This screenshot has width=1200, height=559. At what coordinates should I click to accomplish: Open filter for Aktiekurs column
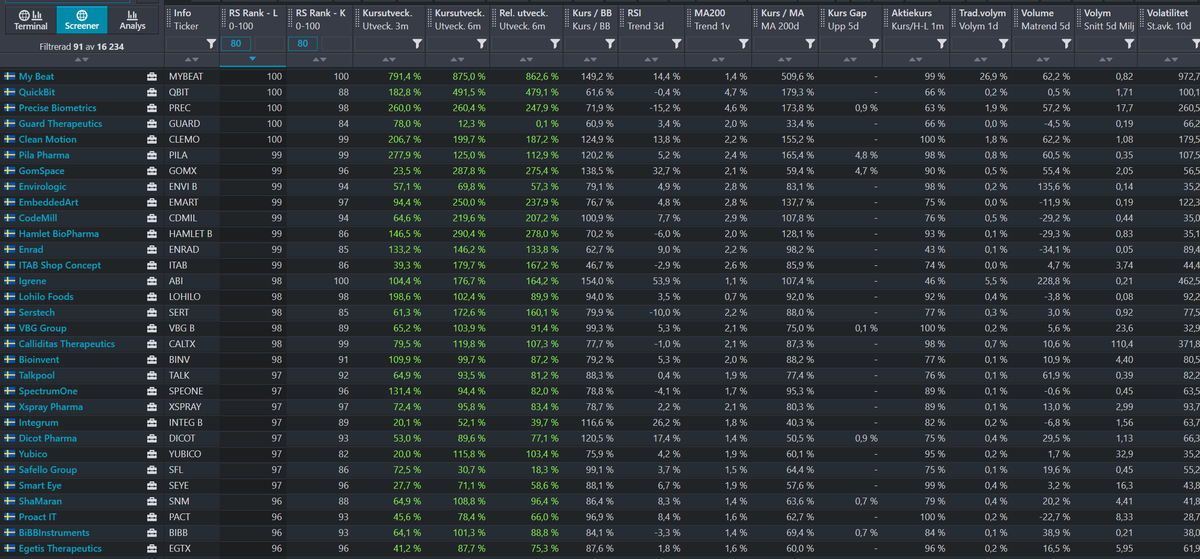[940, 44]
